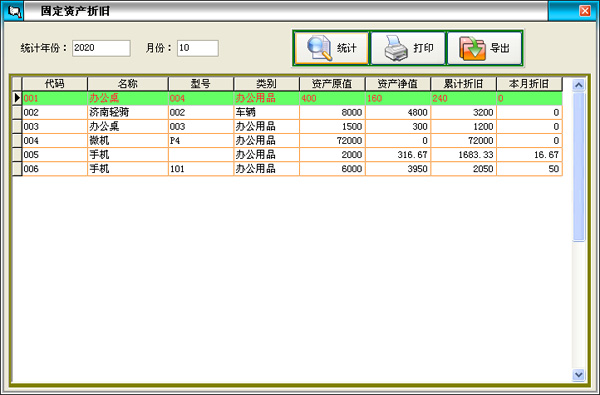Click the accumulated depreciation cell 3200
600x395 pixels.
click(463, 113)
